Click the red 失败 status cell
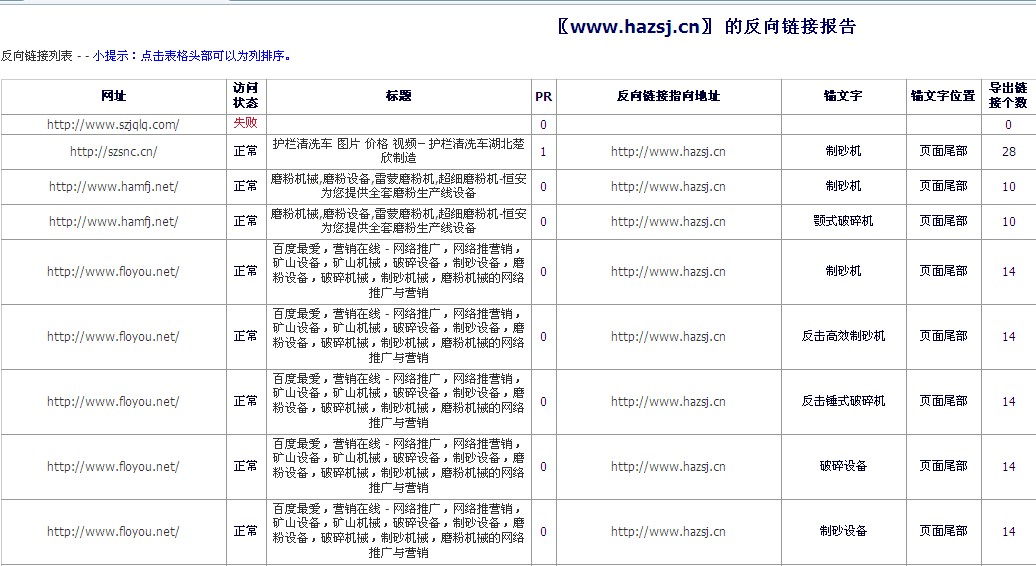 point(245,123)
